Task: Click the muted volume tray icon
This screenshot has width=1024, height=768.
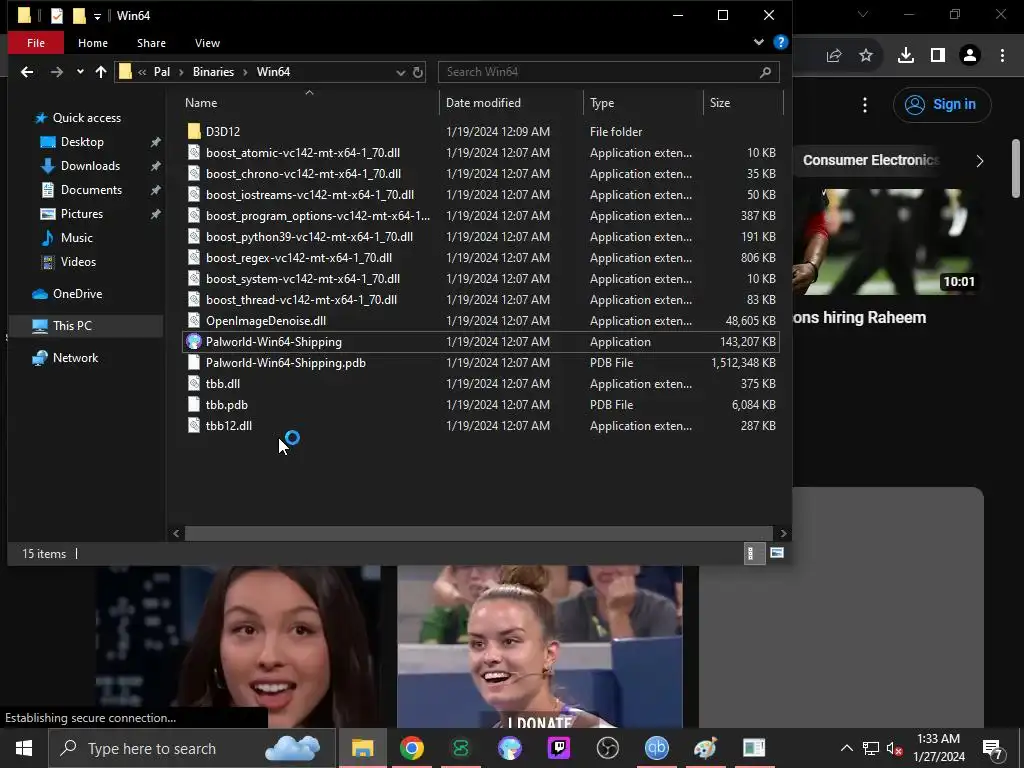Action: click(x=894, y=748)
